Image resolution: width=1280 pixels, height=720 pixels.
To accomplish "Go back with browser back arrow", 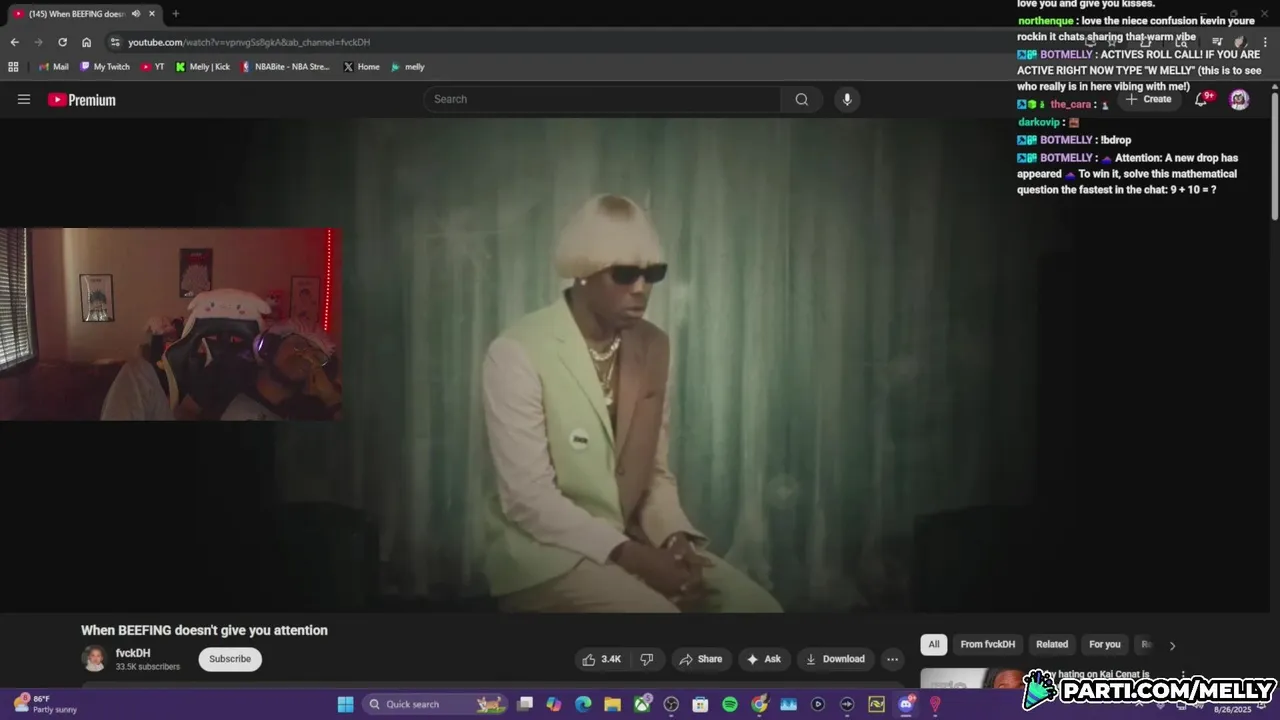I will coord(14,42).
